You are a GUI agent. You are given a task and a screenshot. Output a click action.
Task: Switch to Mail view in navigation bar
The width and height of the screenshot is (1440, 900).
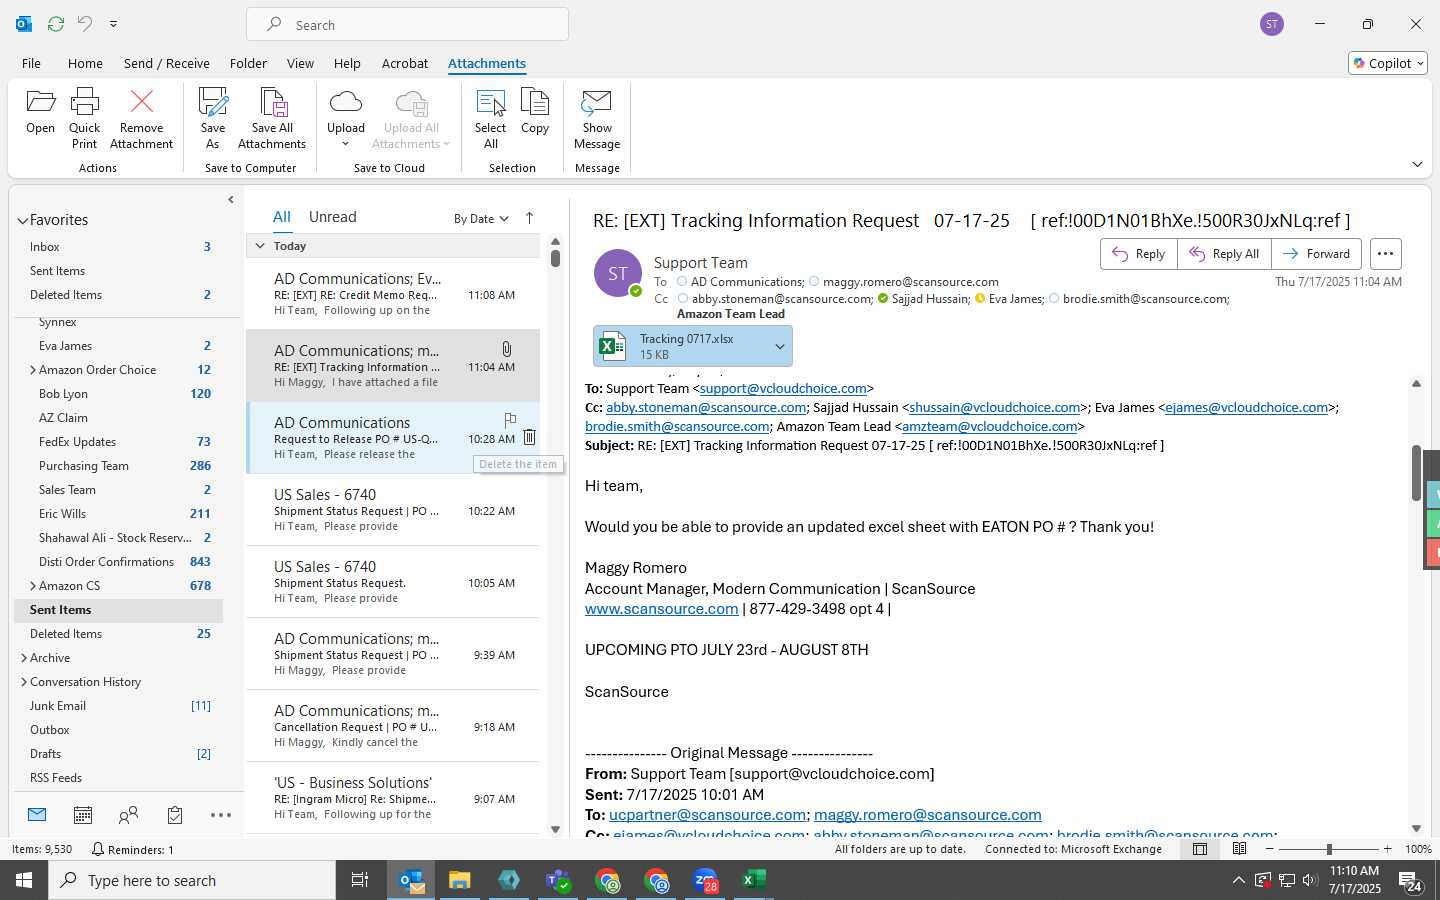click(x=37, y=815)
